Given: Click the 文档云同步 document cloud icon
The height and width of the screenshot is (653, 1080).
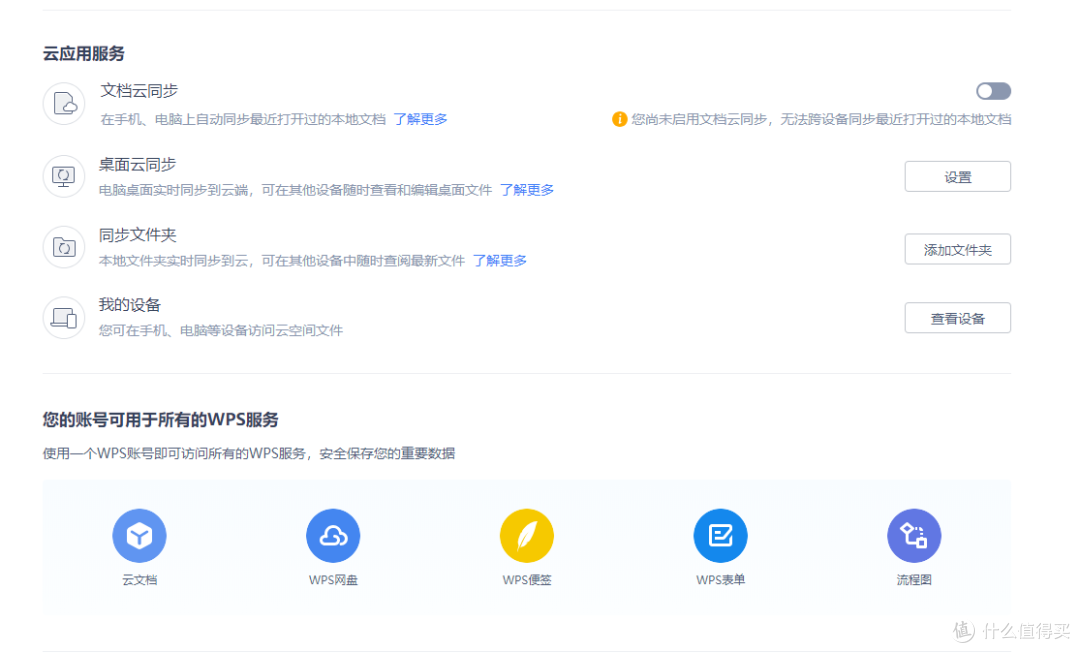Looking at the screenshot, I should click(x=64, y=104).
